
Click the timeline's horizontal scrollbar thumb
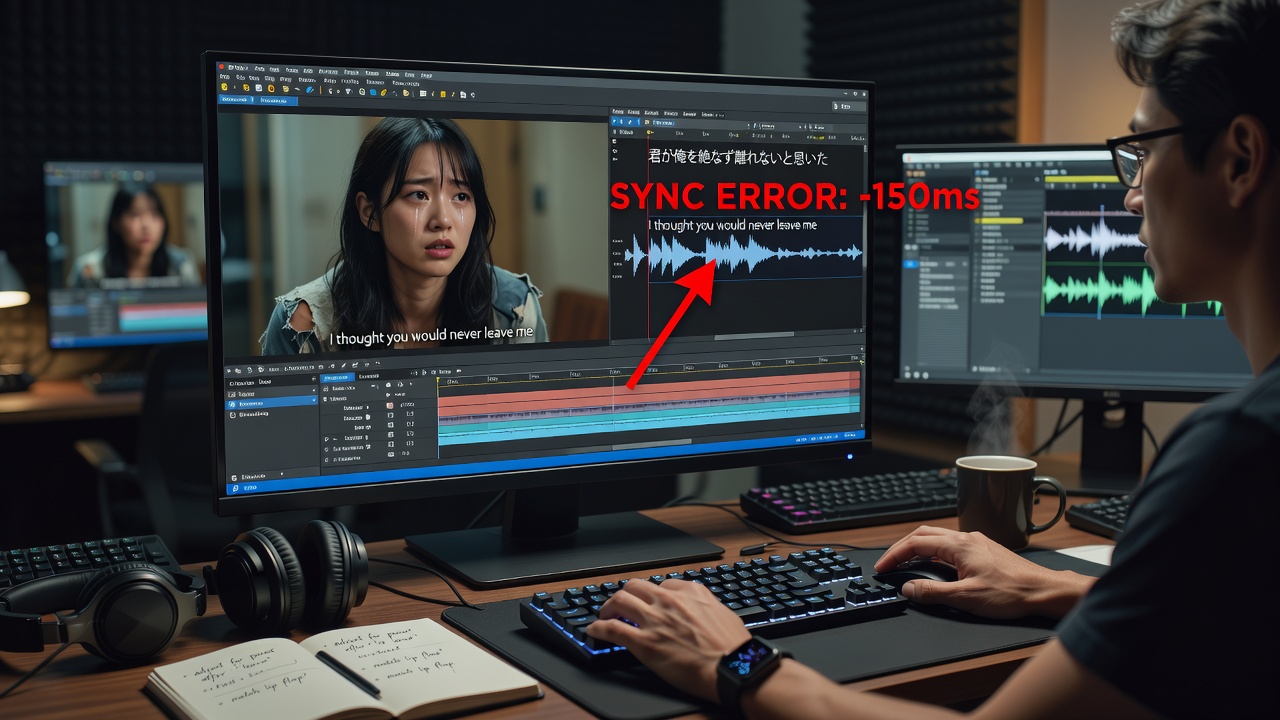(654, 442)
